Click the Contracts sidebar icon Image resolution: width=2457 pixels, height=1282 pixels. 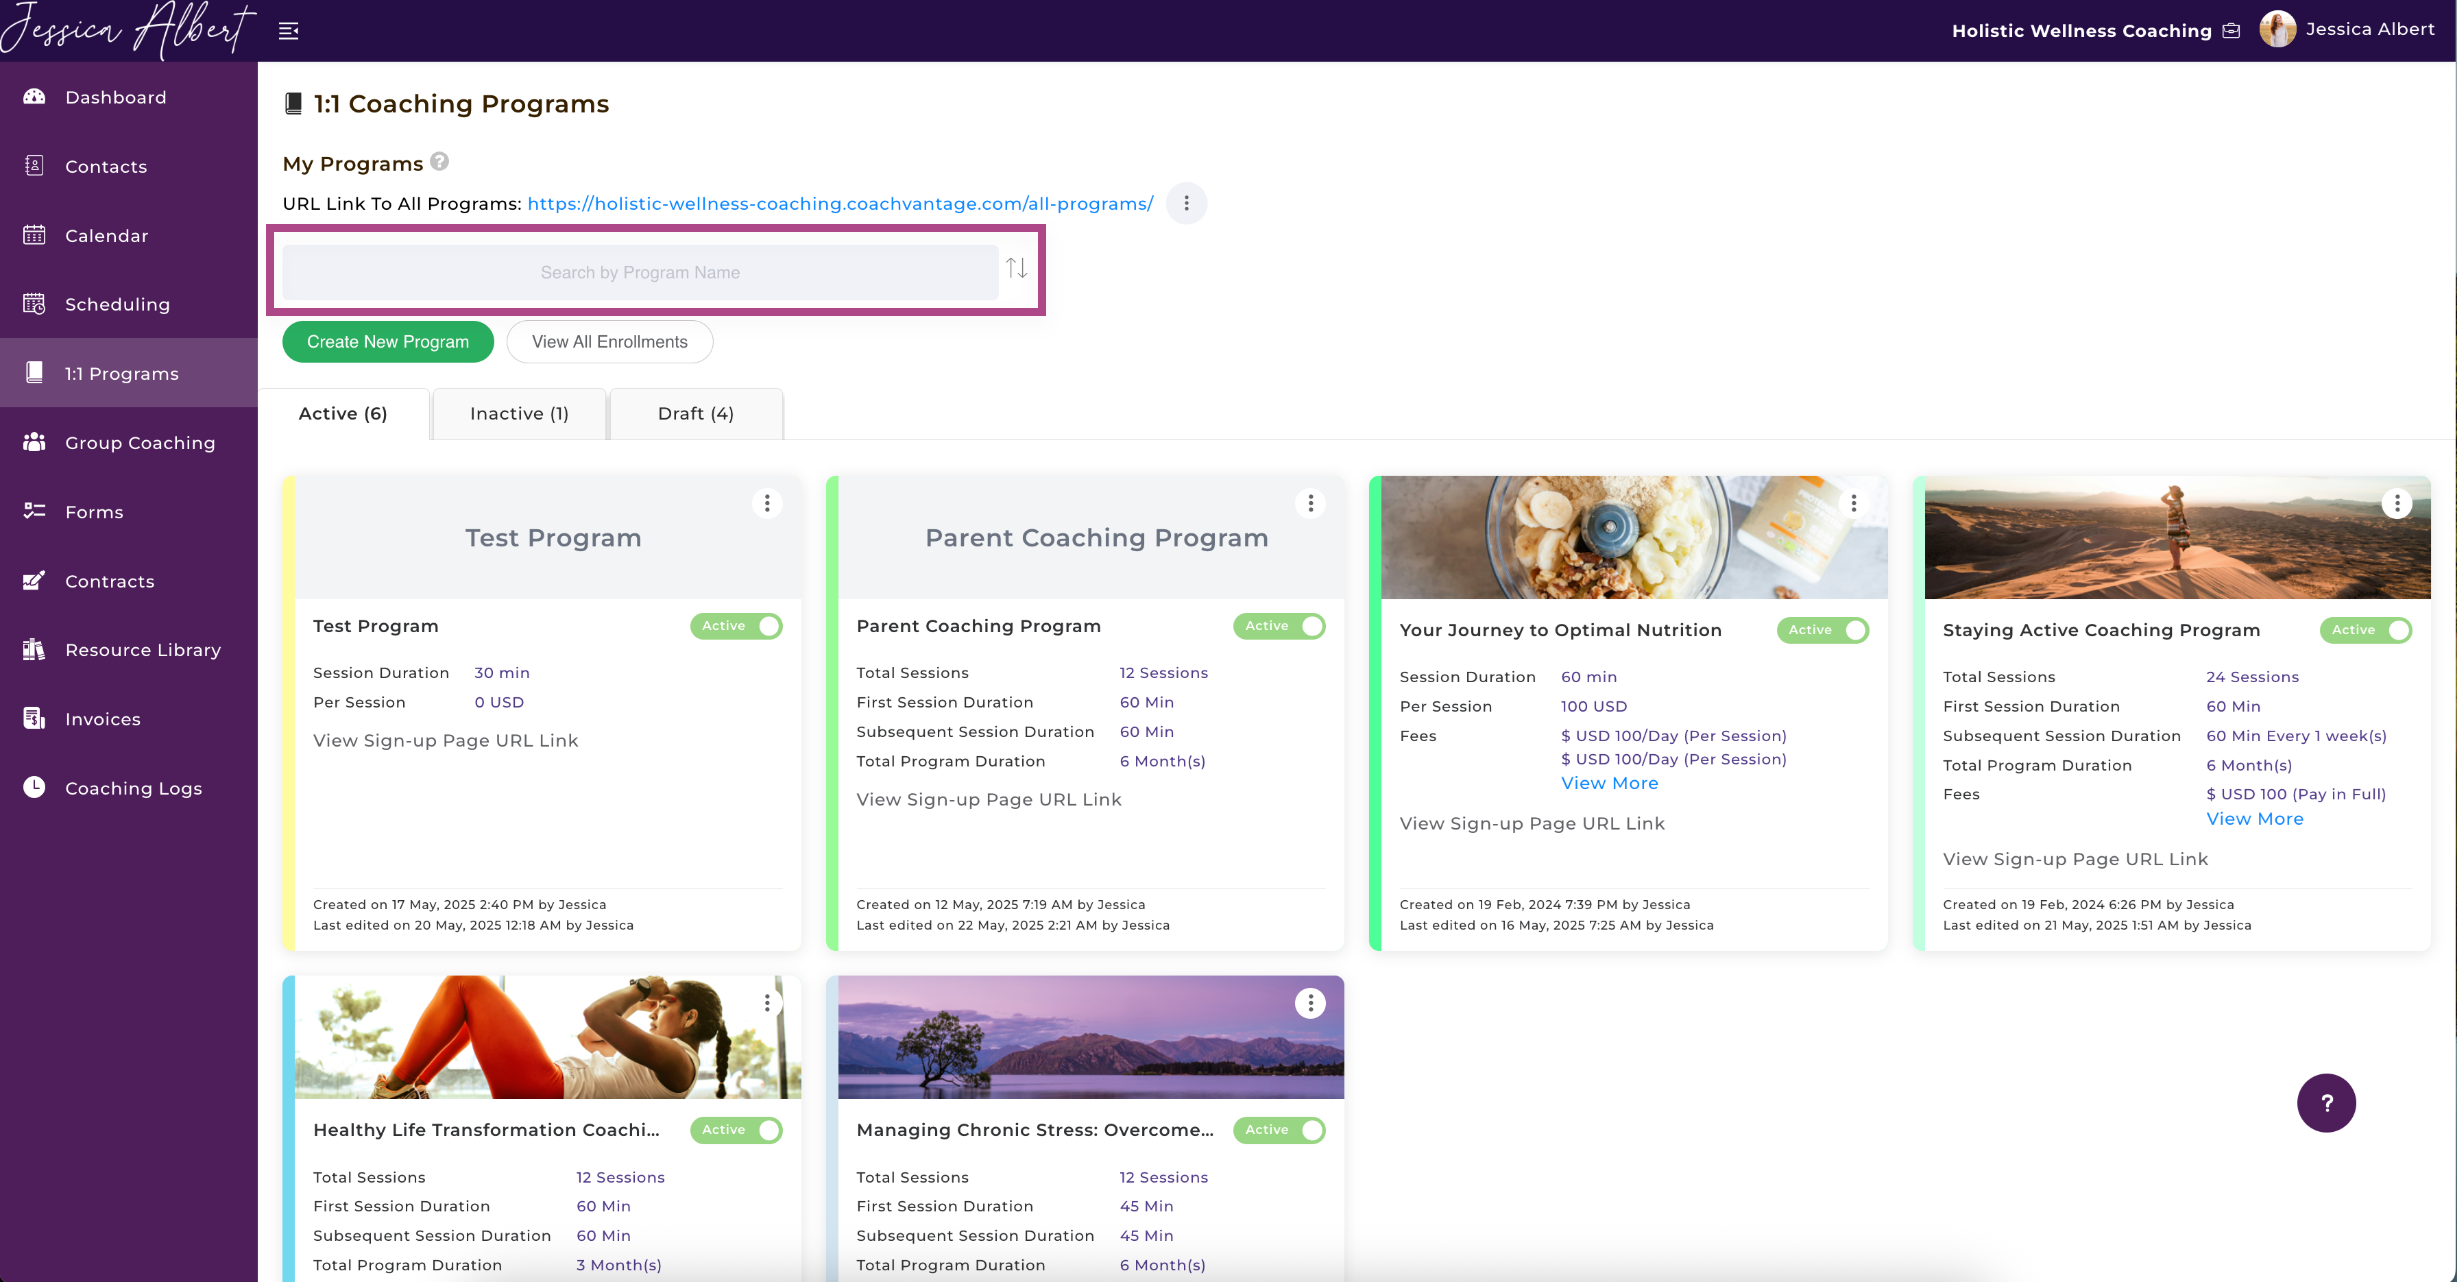34,580
